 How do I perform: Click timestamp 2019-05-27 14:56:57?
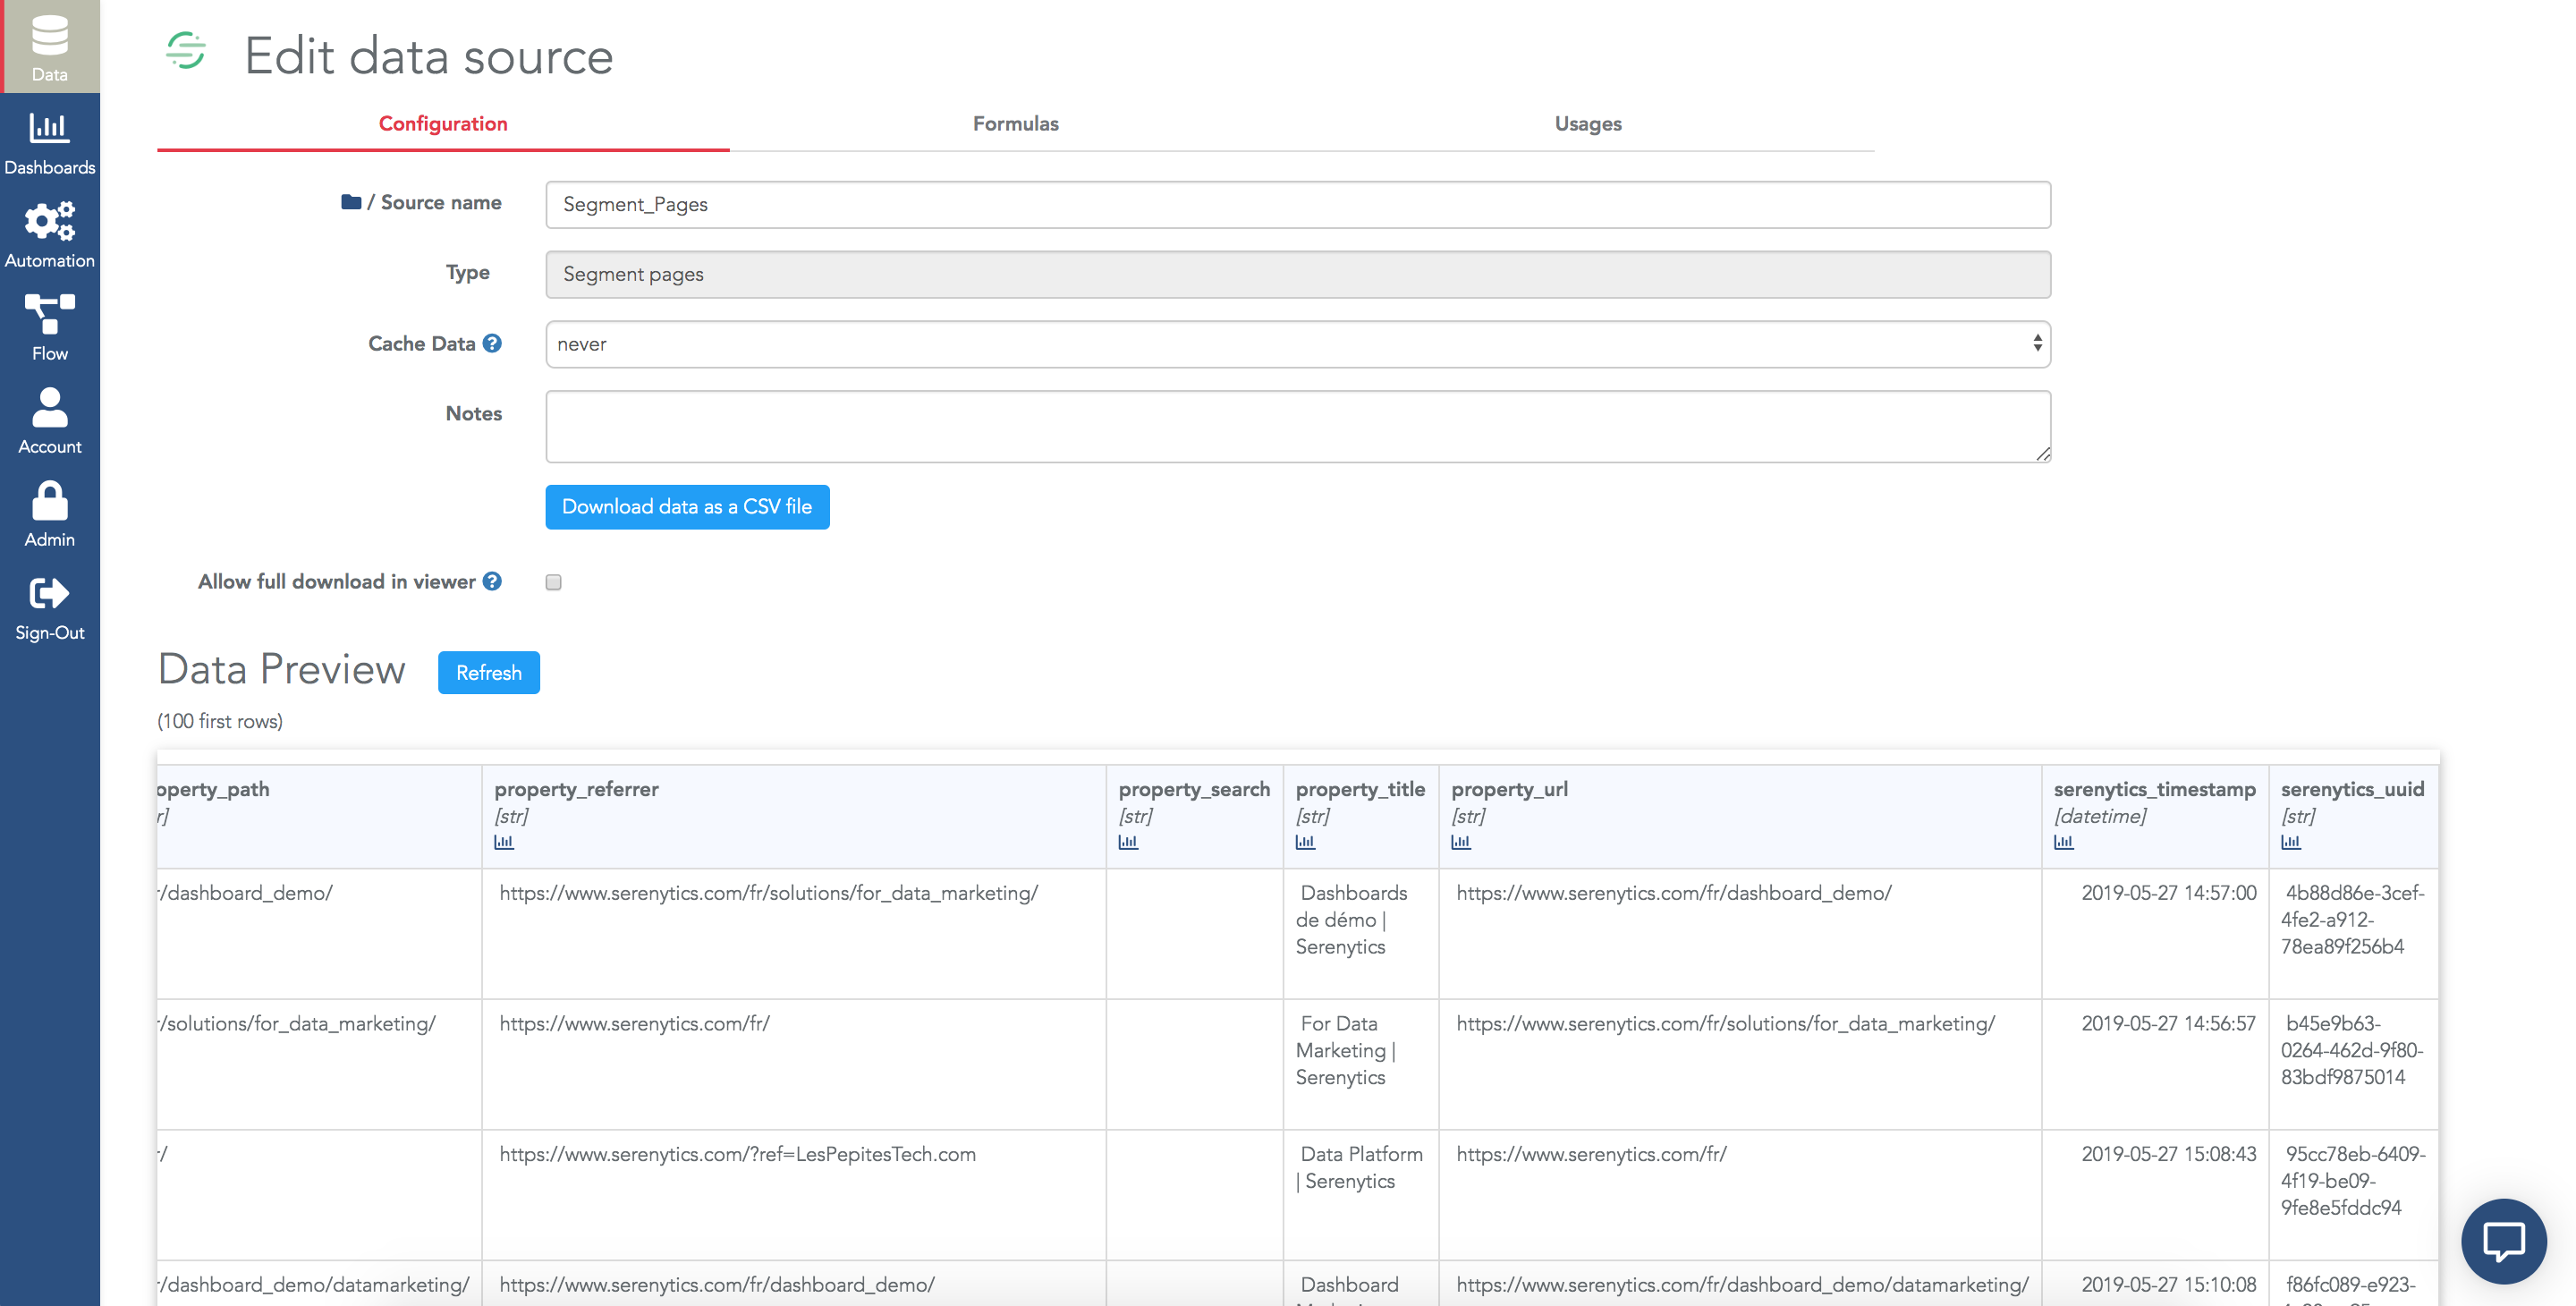pyautogui.click(x=2168, y=1023)
